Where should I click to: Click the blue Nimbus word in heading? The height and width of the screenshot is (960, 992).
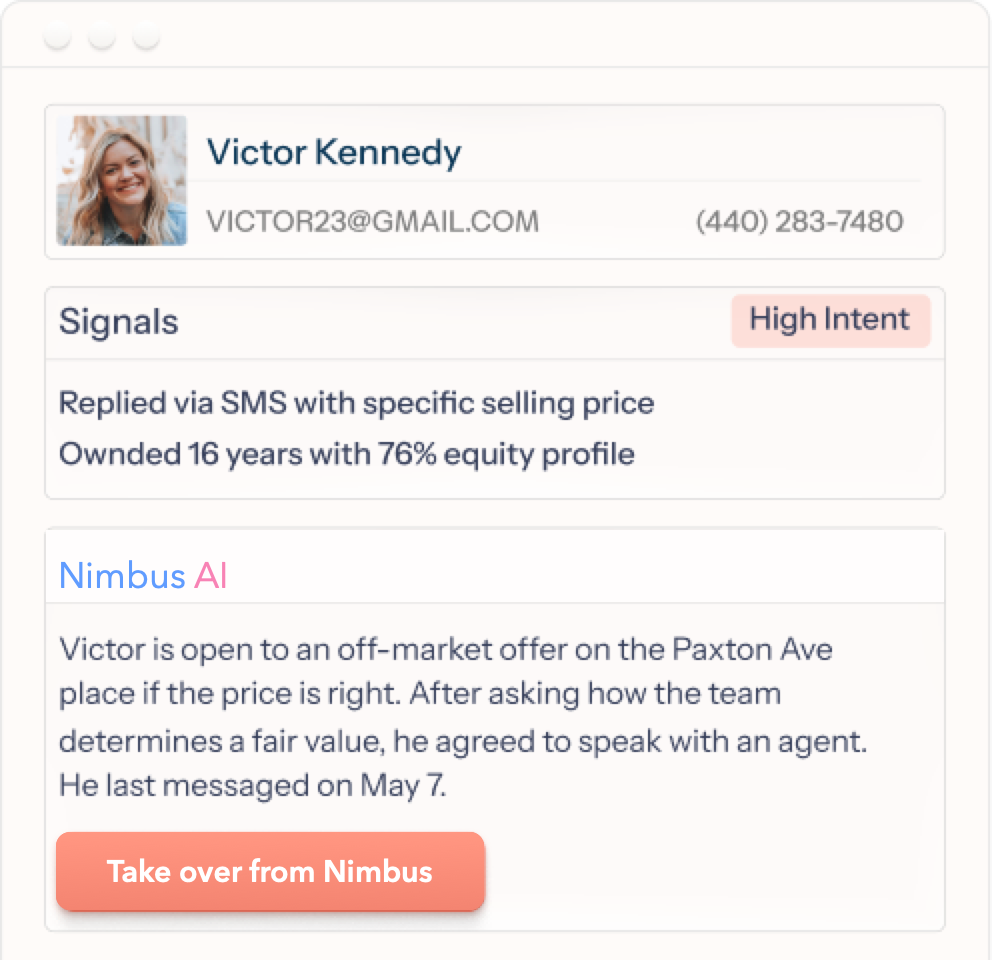121,576
